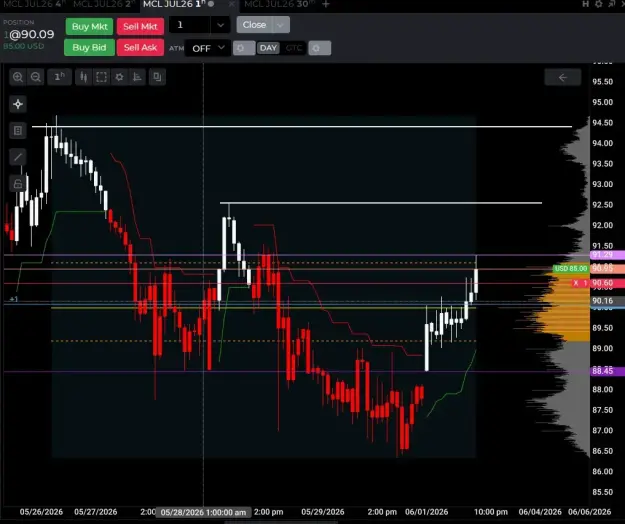Click the 88.45 purple price label
Viewport: 625px width, 524px height.
(607, 371)
